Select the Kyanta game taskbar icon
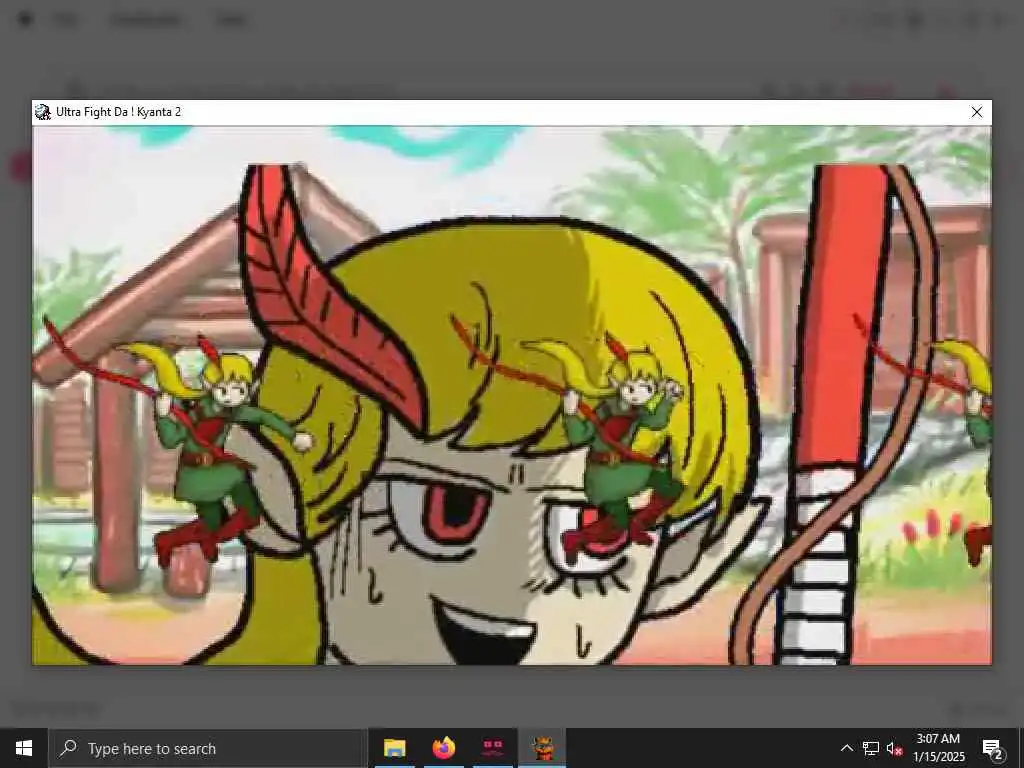 coord(542,748)
